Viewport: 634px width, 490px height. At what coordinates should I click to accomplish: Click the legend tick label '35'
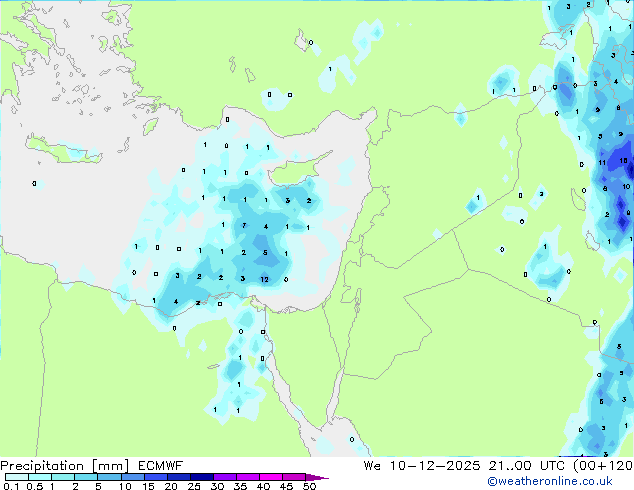[x=241, y=486]
